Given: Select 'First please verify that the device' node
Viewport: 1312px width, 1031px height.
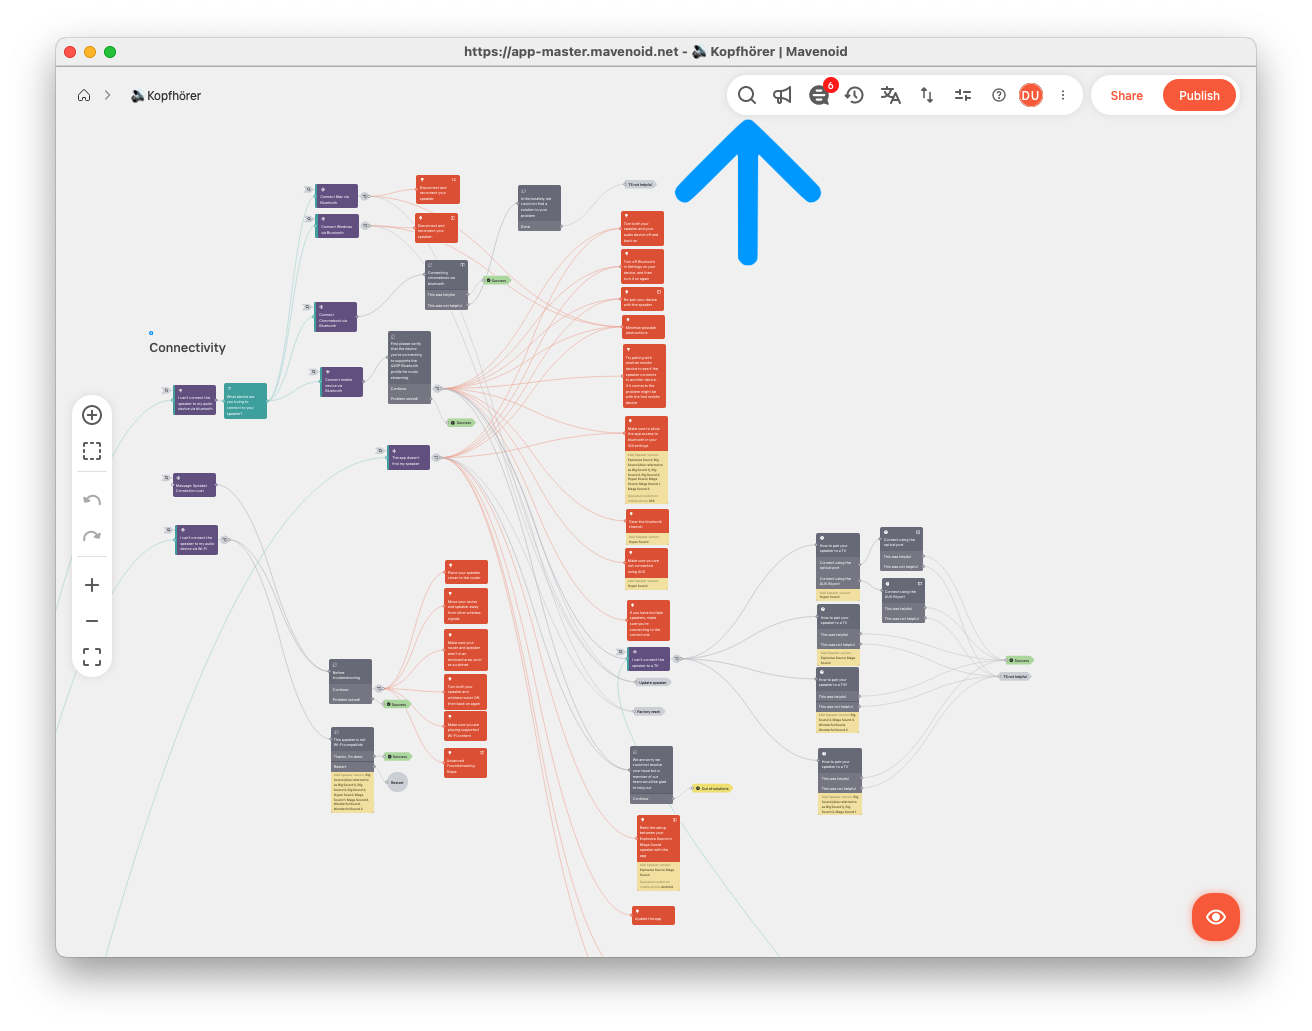Looking at the screenshot, I should [x=409, y=367].
